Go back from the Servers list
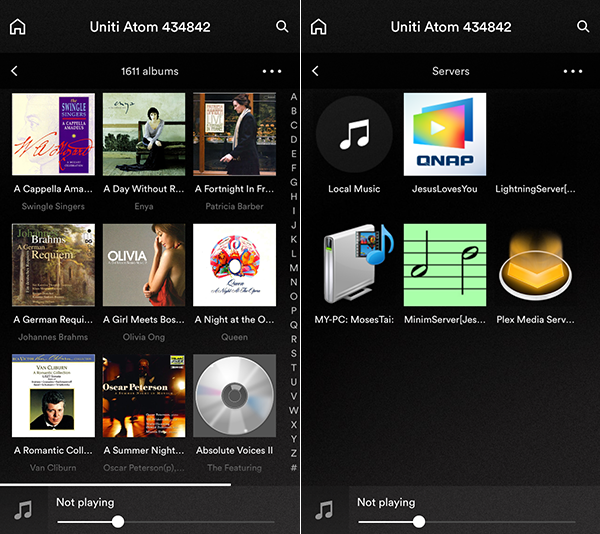Viewport: 600px width, 534px height. pyautogui.click(x=315, y=71)
